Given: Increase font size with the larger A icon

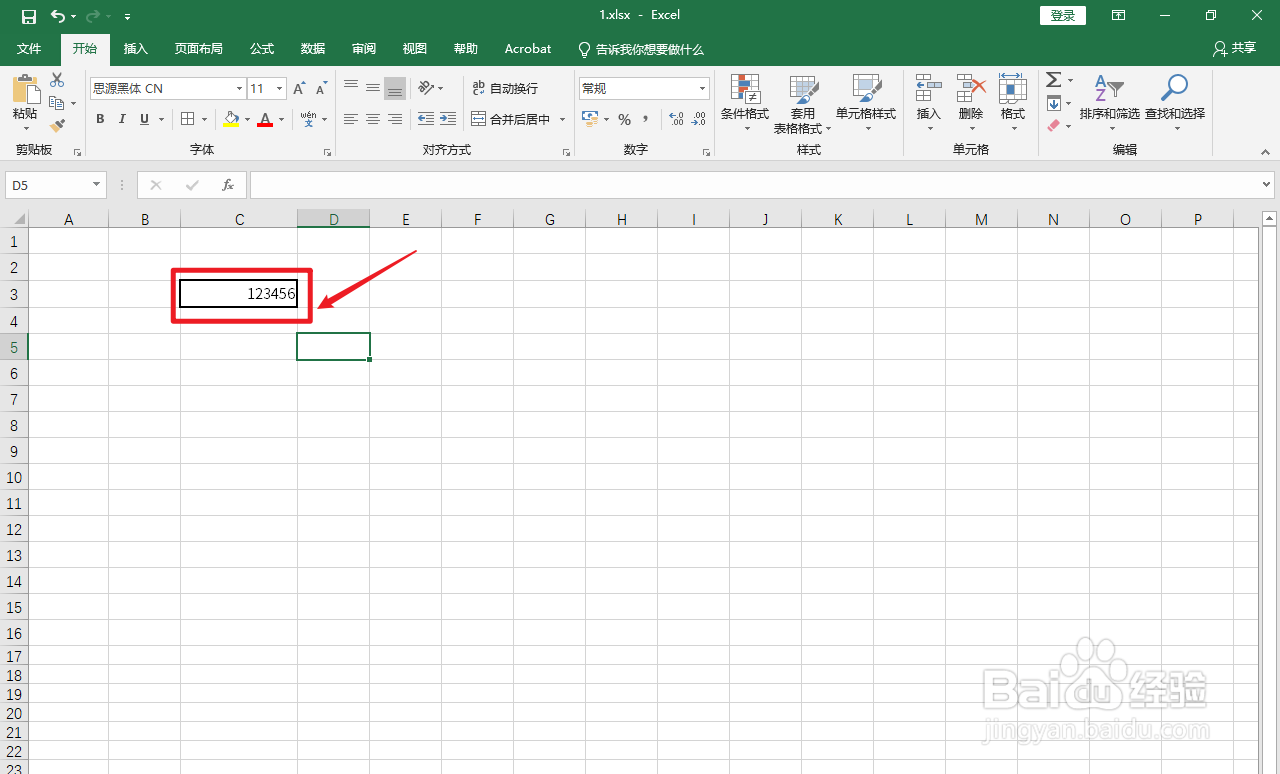Looking at the screenshot, I should click(x=299, y=89).
